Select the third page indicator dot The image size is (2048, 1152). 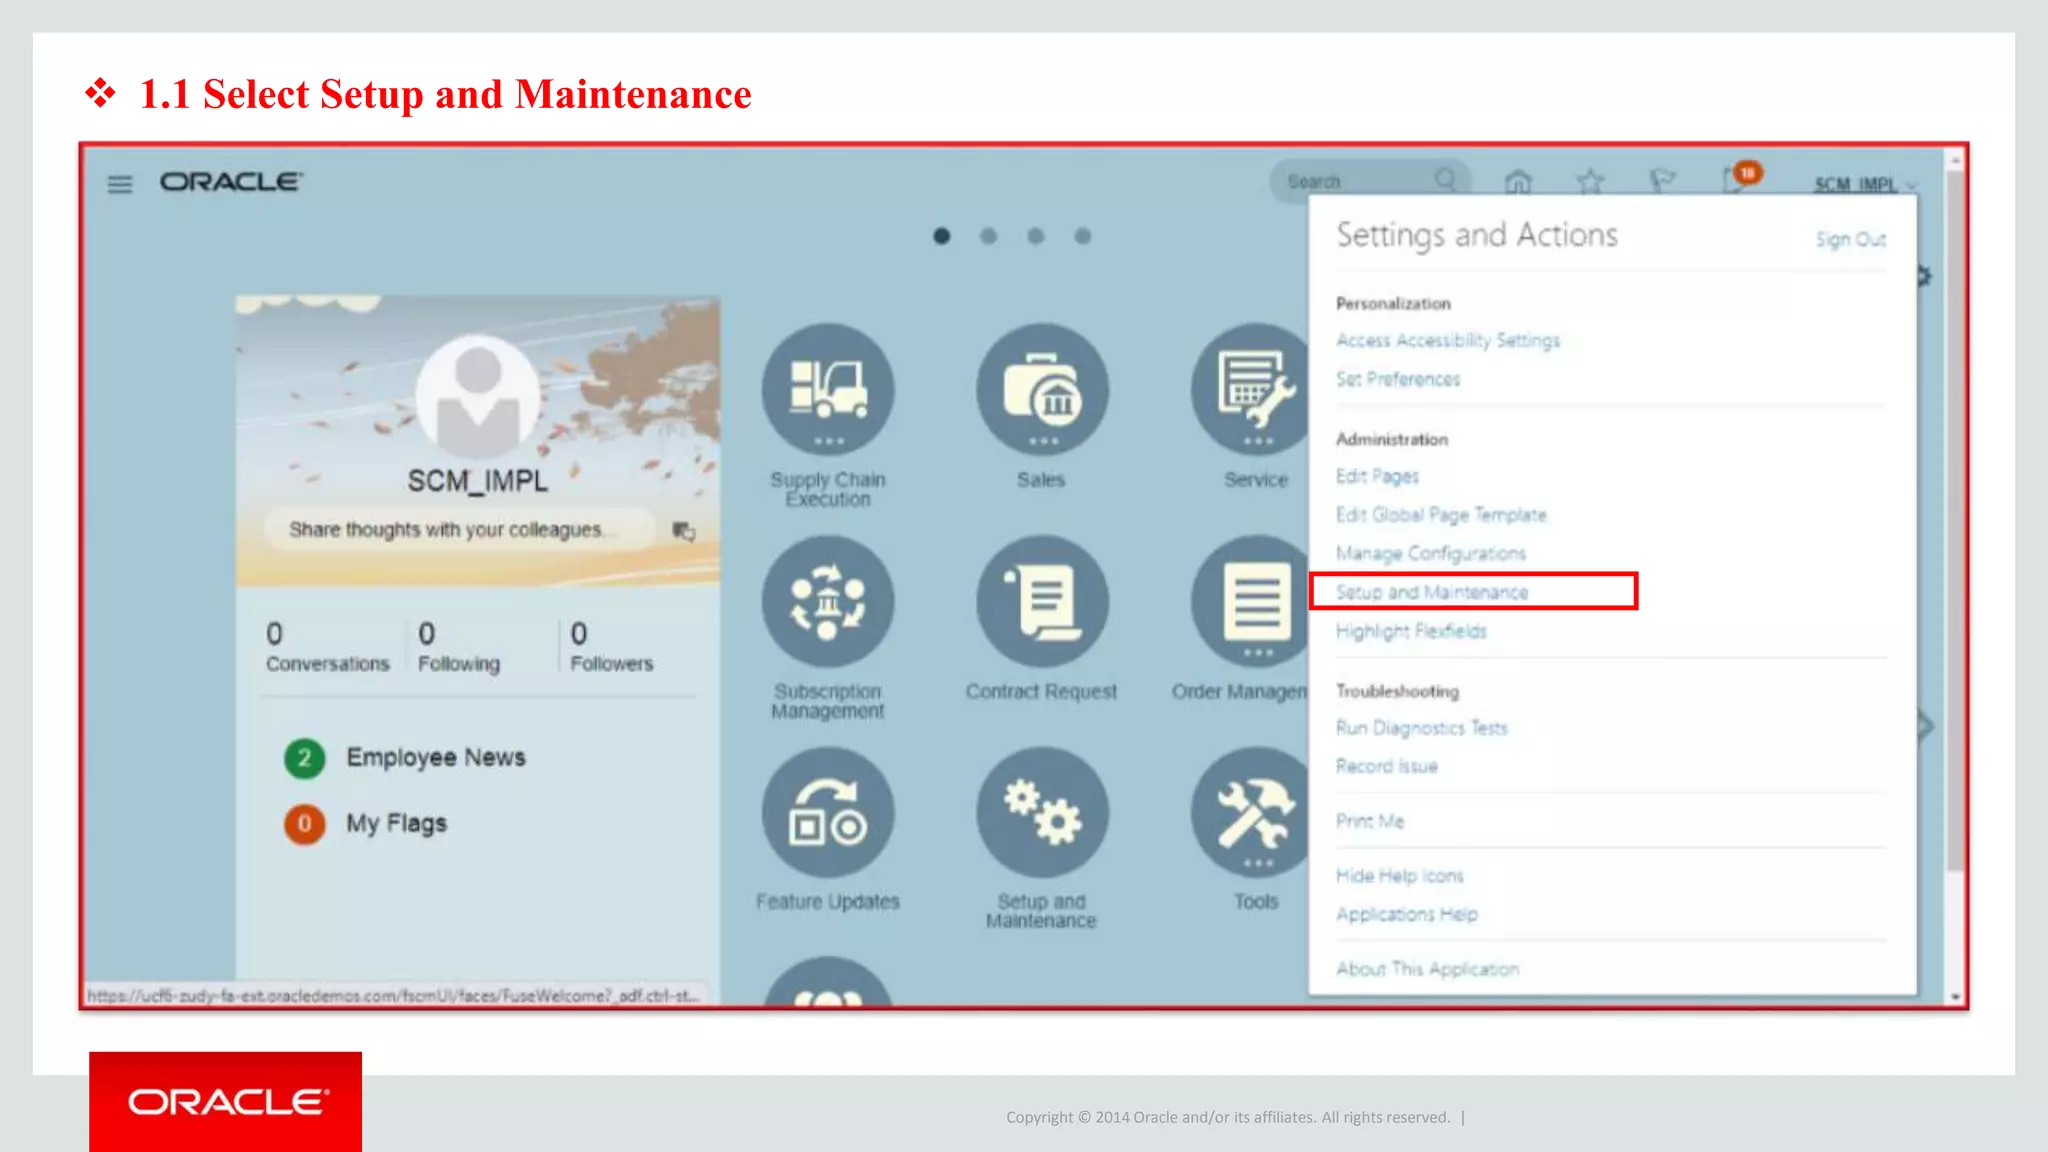pos(1036,236)
